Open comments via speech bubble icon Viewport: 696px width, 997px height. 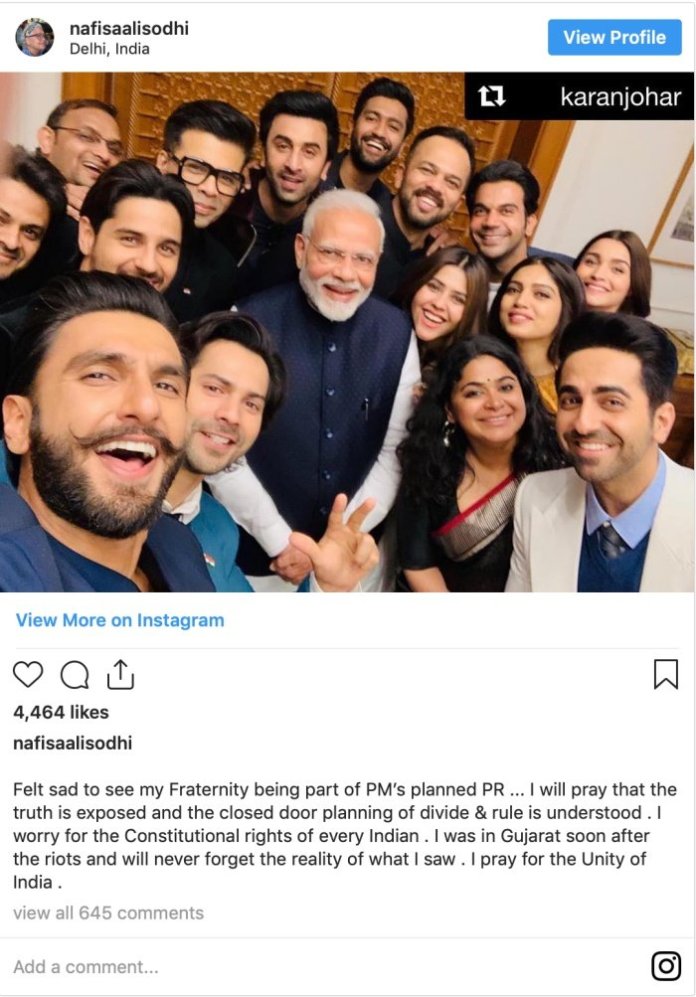click(74, 676)
